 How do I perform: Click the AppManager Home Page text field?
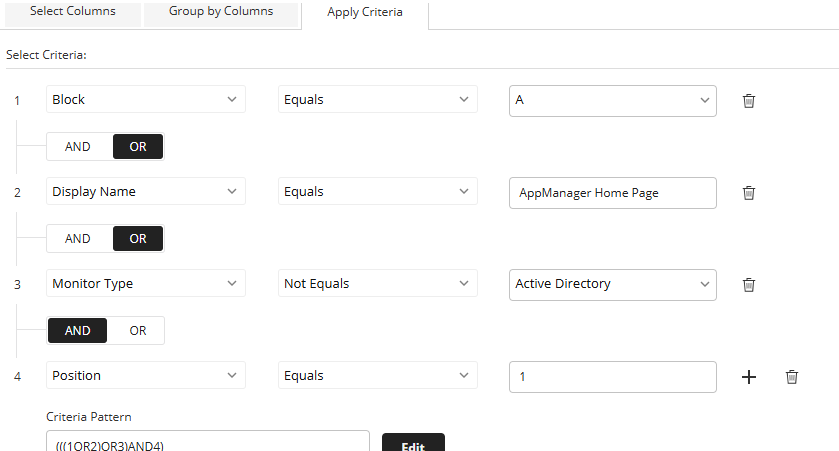[x=613, y=192]
